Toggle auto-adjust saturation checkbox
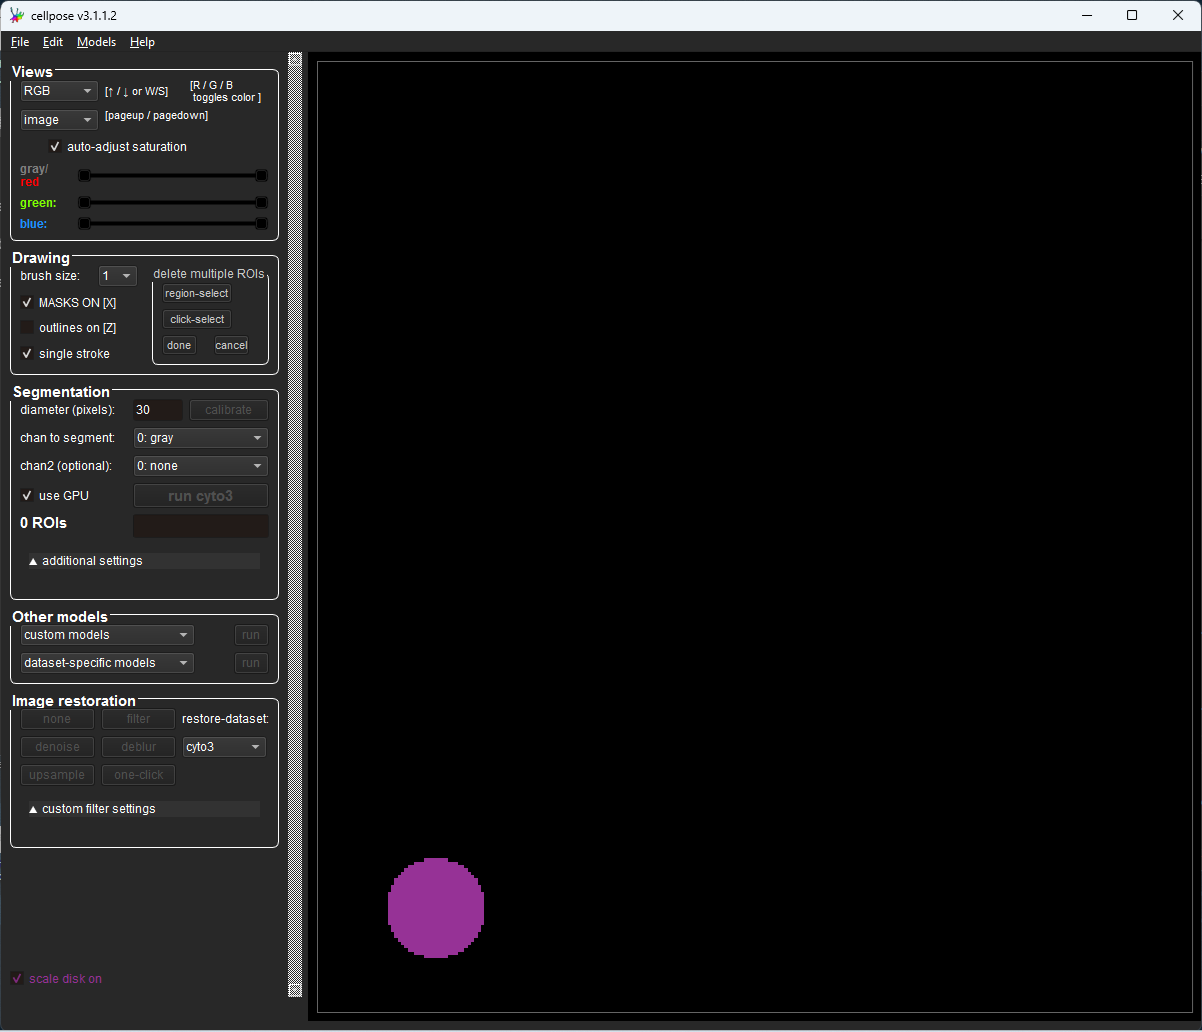The width and height of the screenshot is (1202, 1032). pos(55,147)
